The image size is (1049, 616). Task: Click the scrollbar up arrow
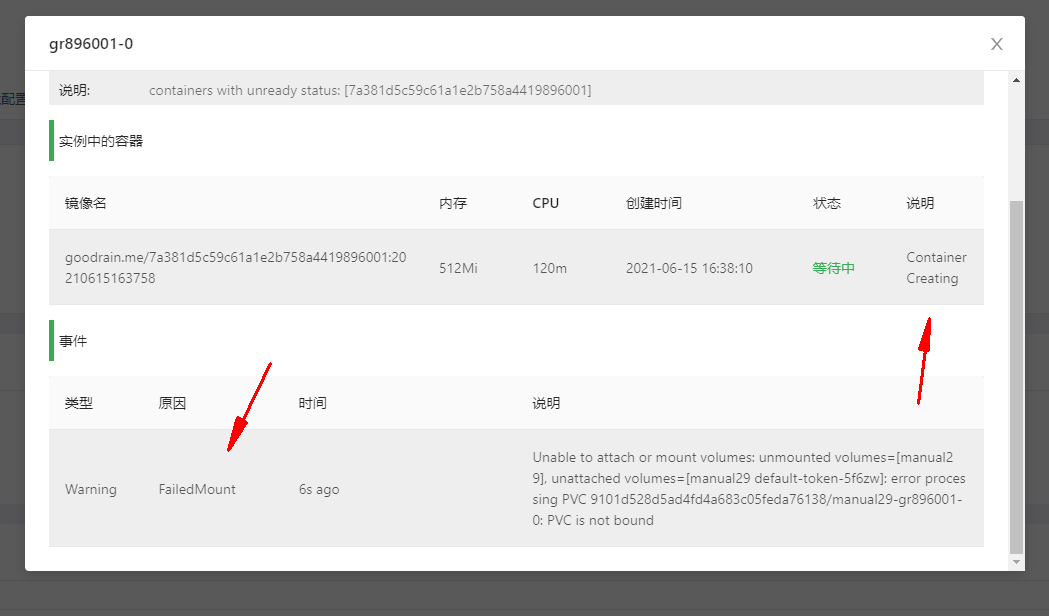click(x=1016, y=80)
